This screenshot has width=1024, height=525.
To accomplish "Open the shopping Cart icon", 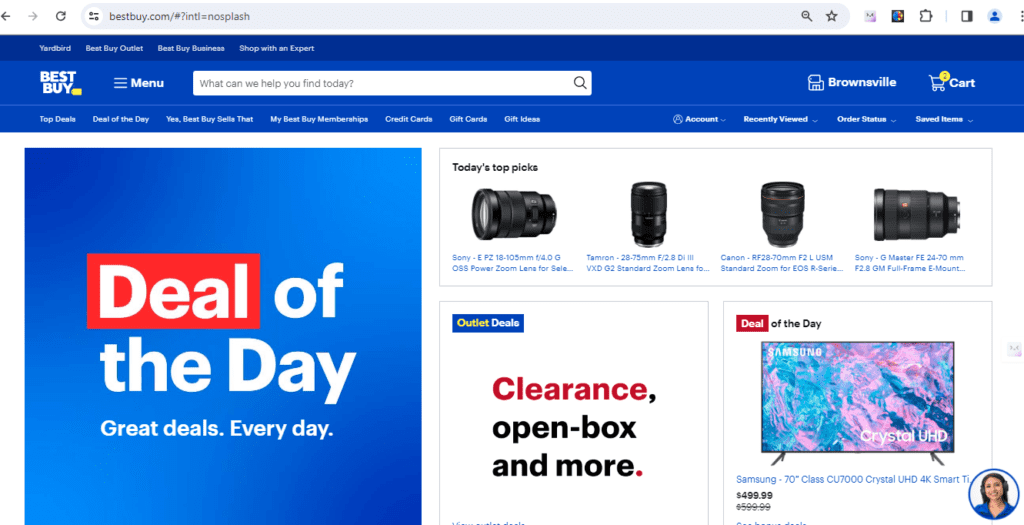I will coord(938,82).
